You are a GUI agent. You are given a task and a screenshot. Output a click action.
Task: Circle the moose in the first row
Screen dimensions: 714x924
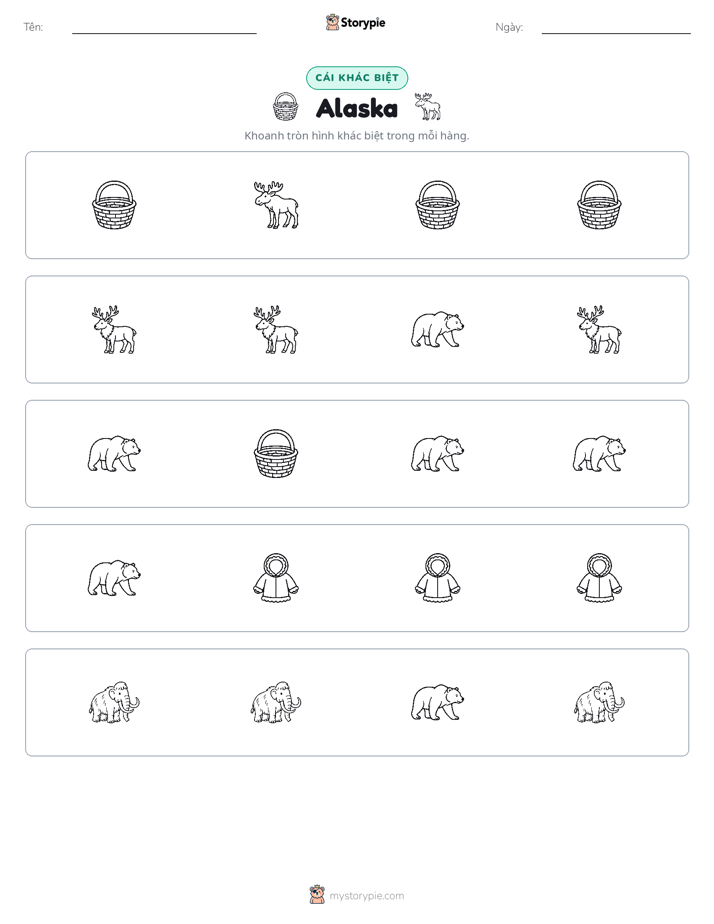(x=276, y=204)
